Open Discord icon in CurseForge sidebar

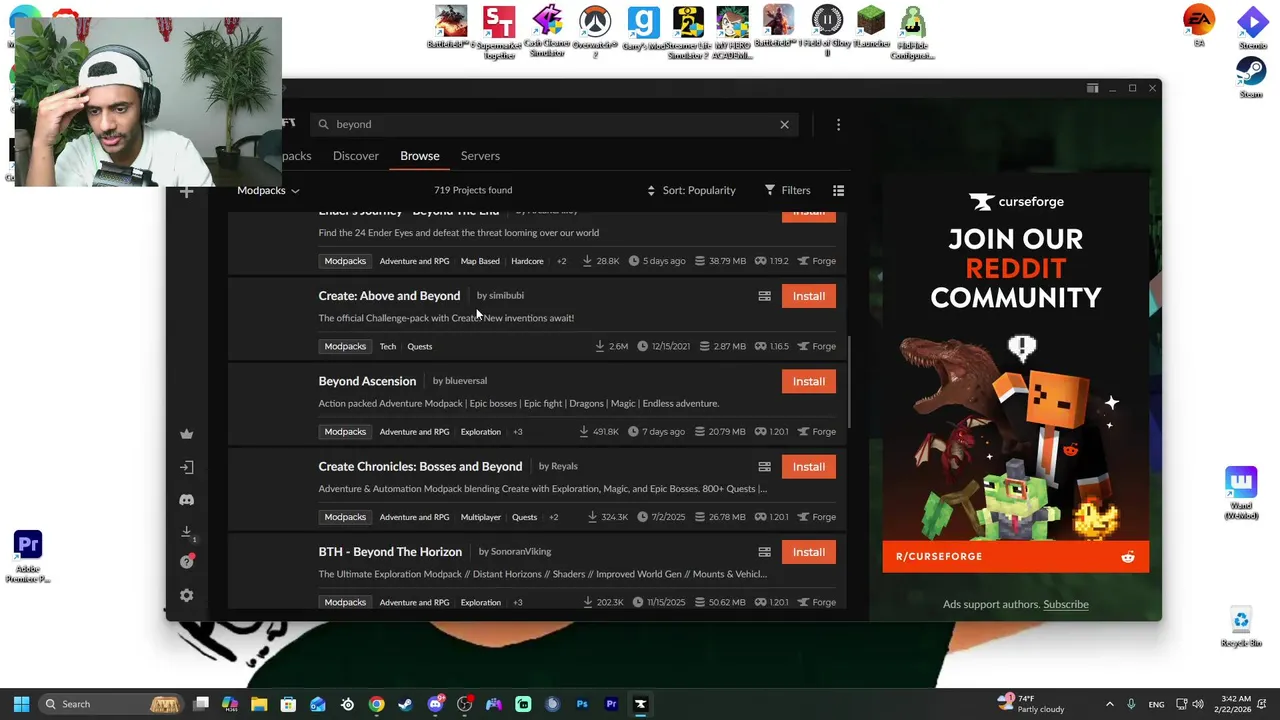point(186,499)
